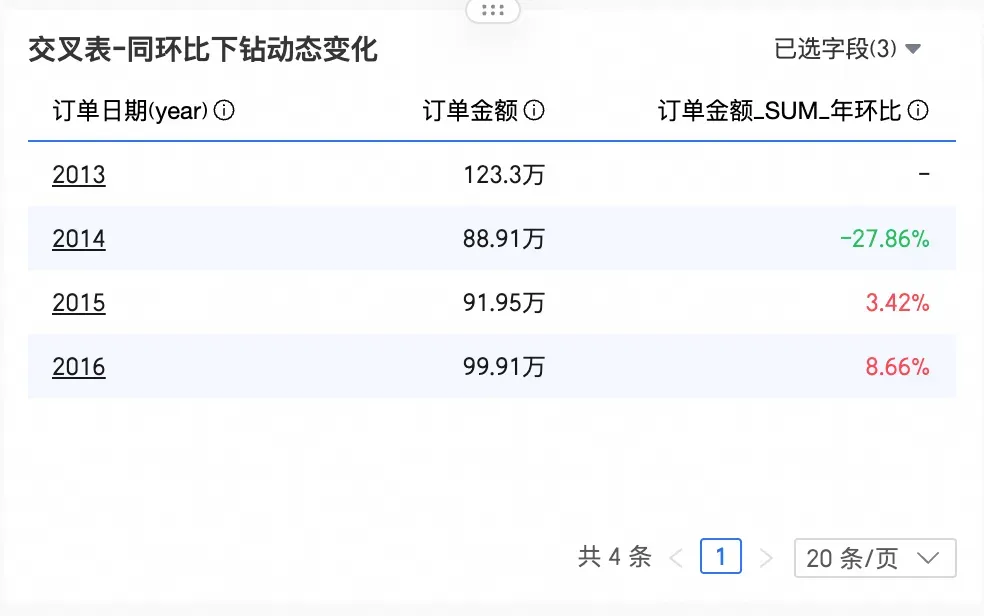
Task: Click info icon beside 订单金额_SUM_年环比 header
Action: 918,110
